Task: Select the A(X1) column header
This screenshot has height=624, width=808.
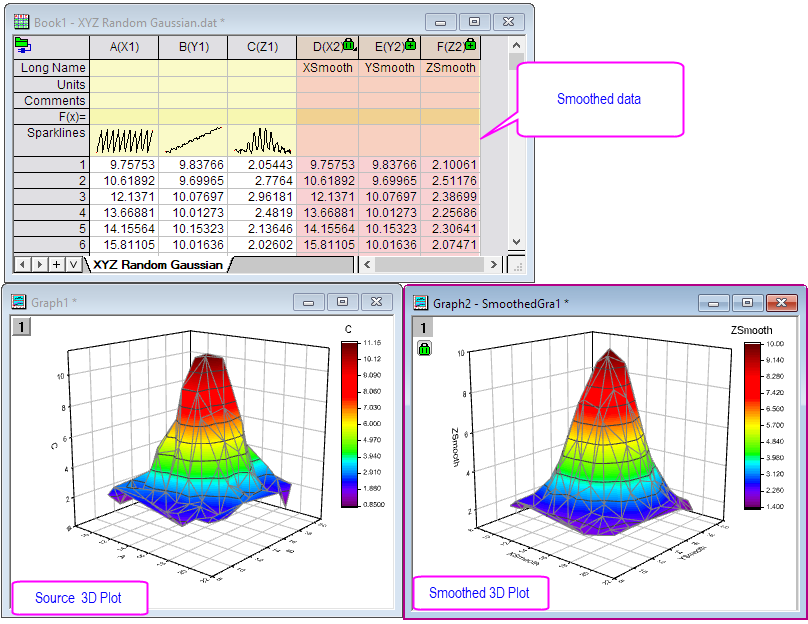Action: [124, 46]
